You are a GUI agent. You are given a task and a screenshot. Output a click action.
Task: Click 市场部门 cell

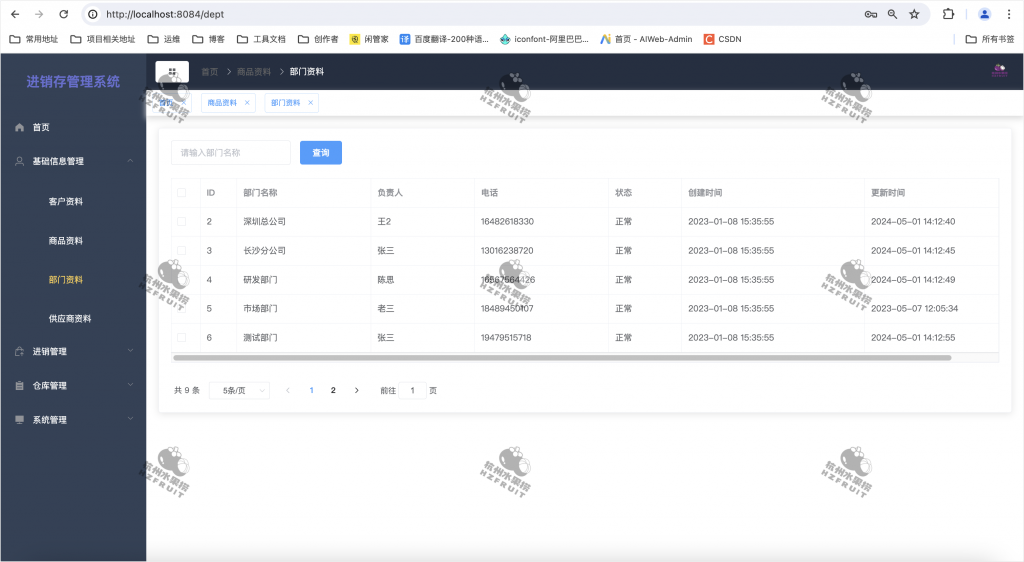coord(260,308)
